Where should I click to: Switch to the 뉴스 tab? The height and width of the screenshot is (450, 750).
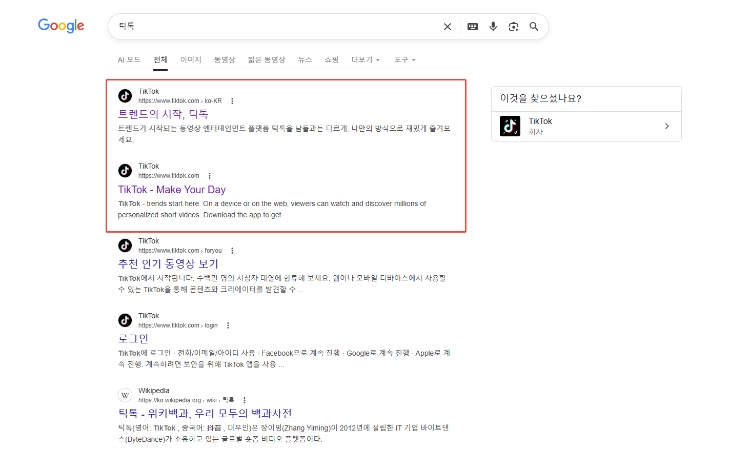[x=305, y=60]
